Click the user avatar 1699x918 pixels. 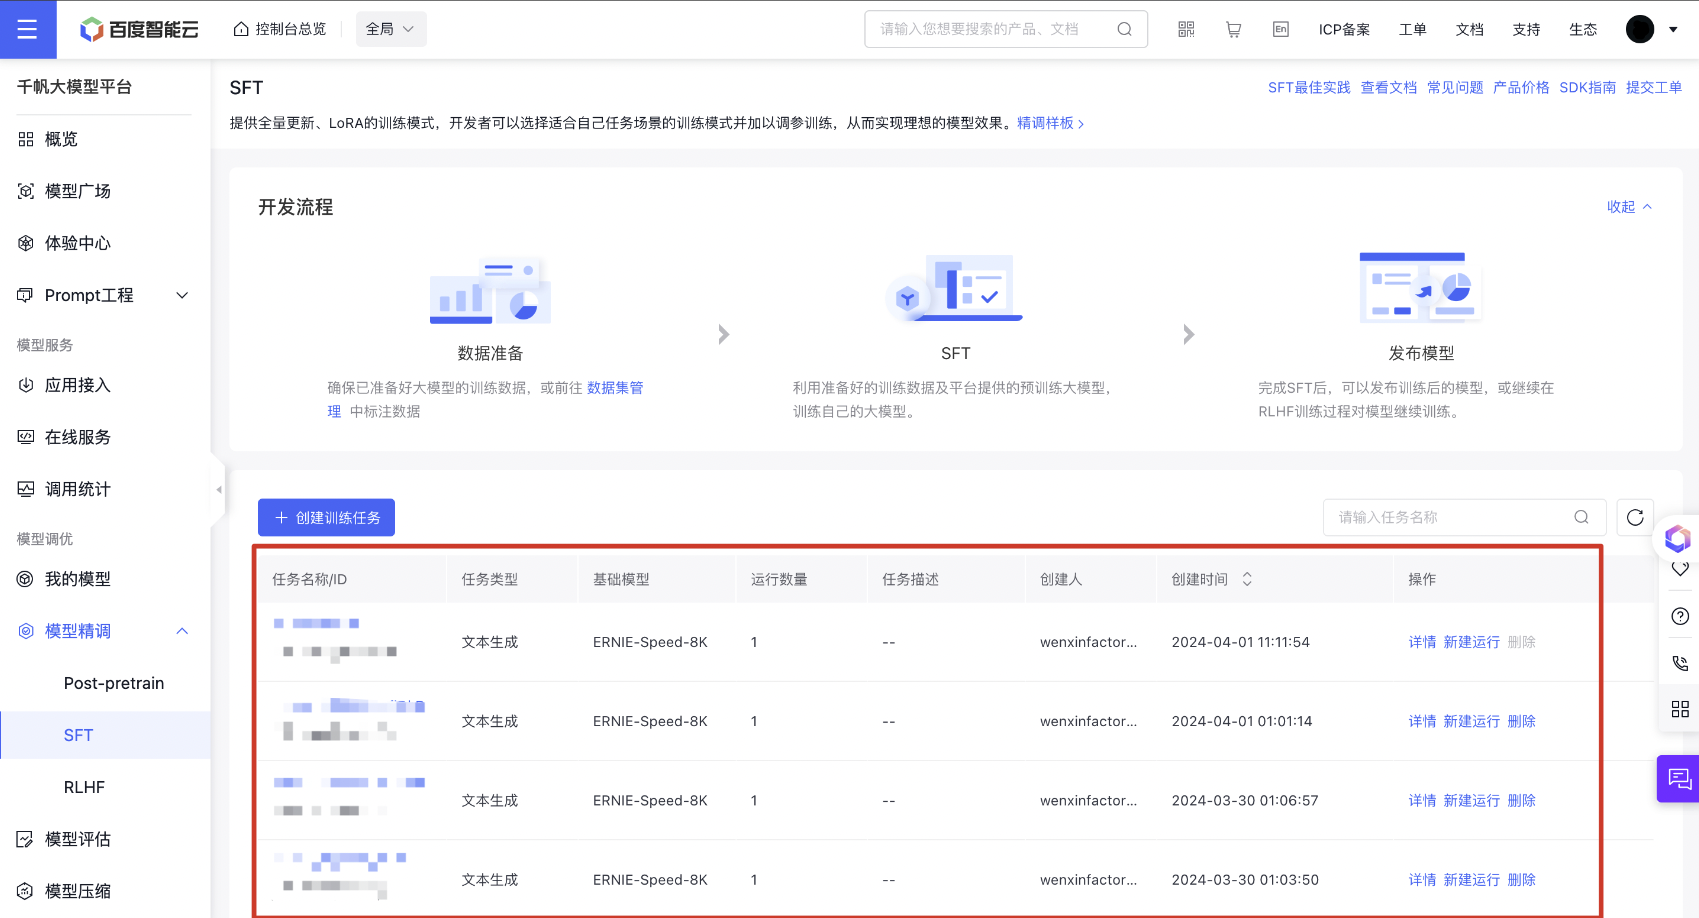[1640, 29]
